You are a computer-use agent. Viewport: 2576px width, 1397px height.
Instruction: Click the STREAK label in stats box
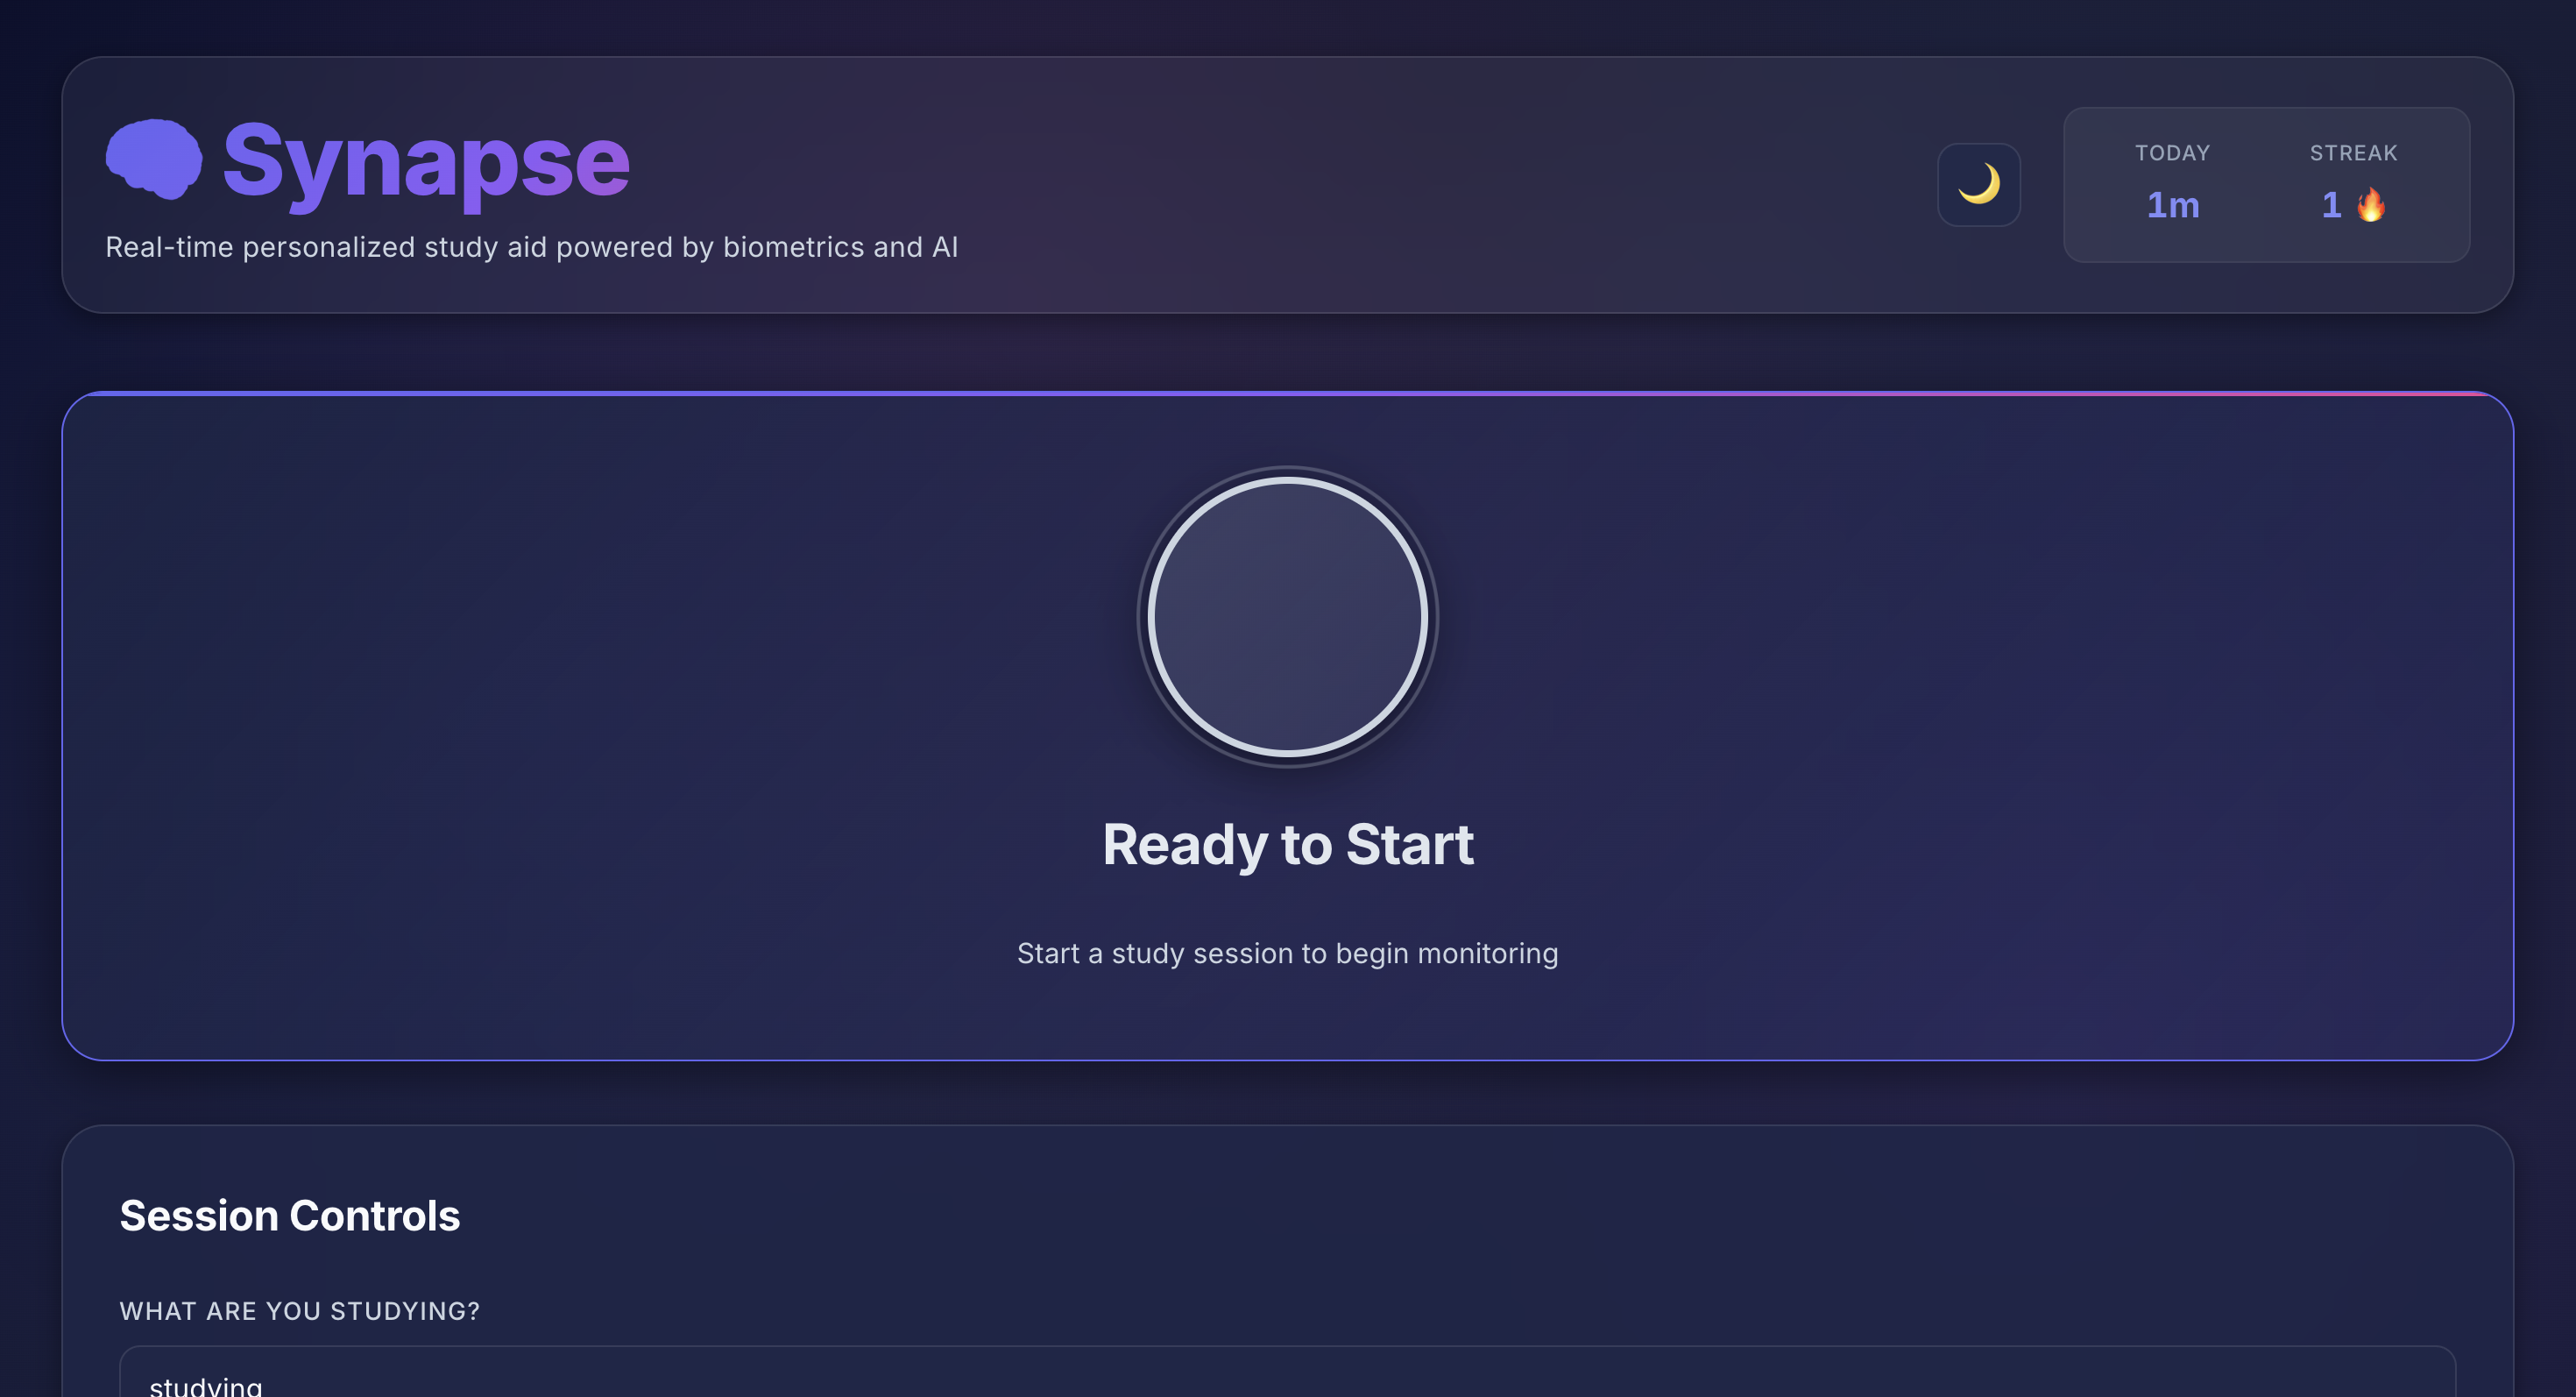[2353, 153]
